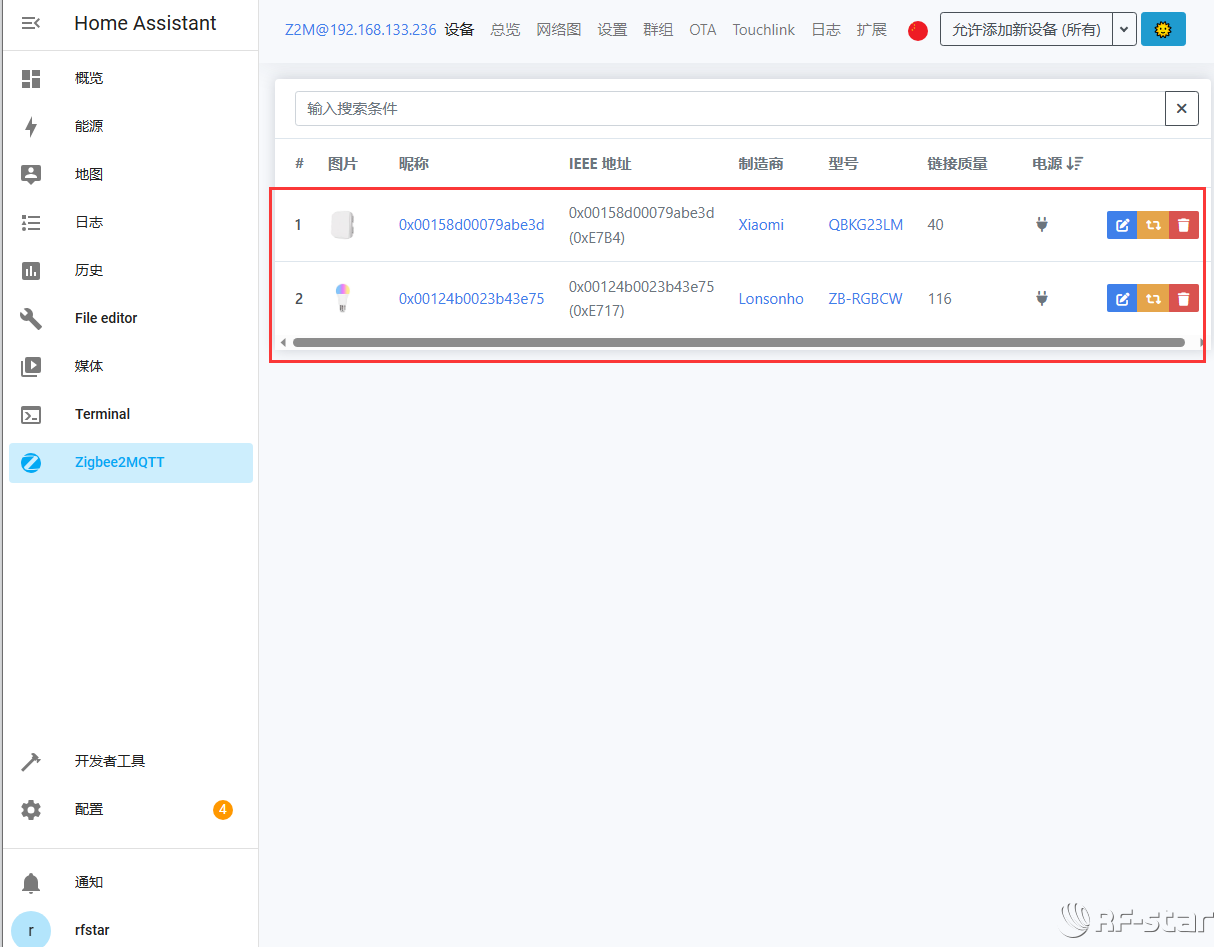Viewport: 1214px width, 947px height.
Task: Click the red status indicator dot
Action: (918, 31)
